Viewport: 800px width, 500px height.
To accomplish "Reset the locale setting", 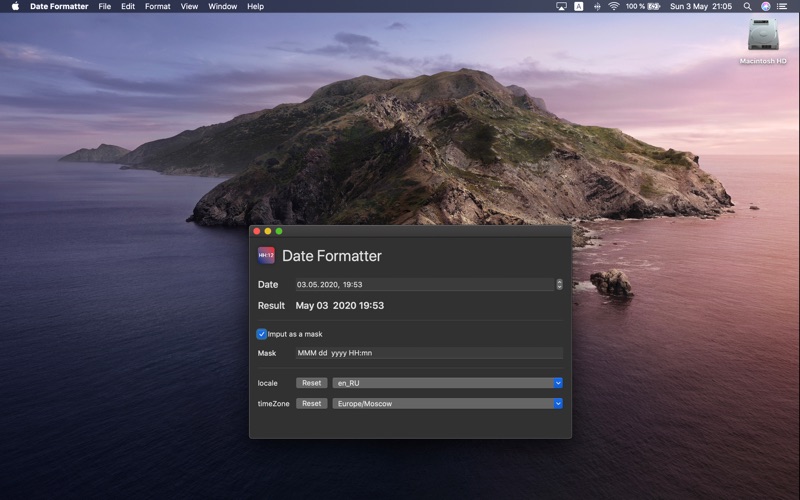I will click(x=312, y=383).
